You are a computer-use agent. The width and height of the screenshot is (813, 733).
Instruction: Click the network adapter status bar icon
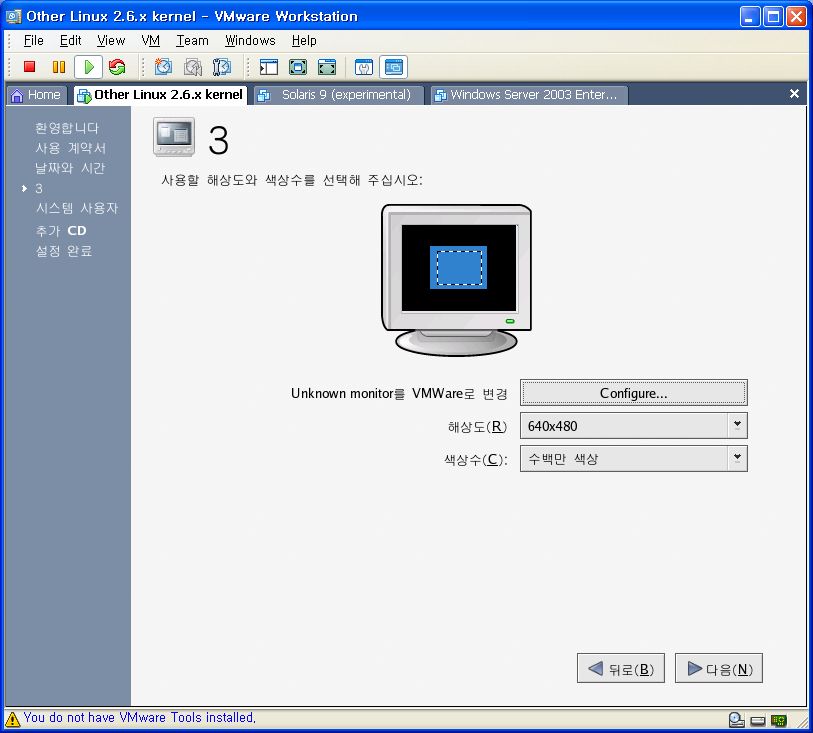tap(778, 719)
